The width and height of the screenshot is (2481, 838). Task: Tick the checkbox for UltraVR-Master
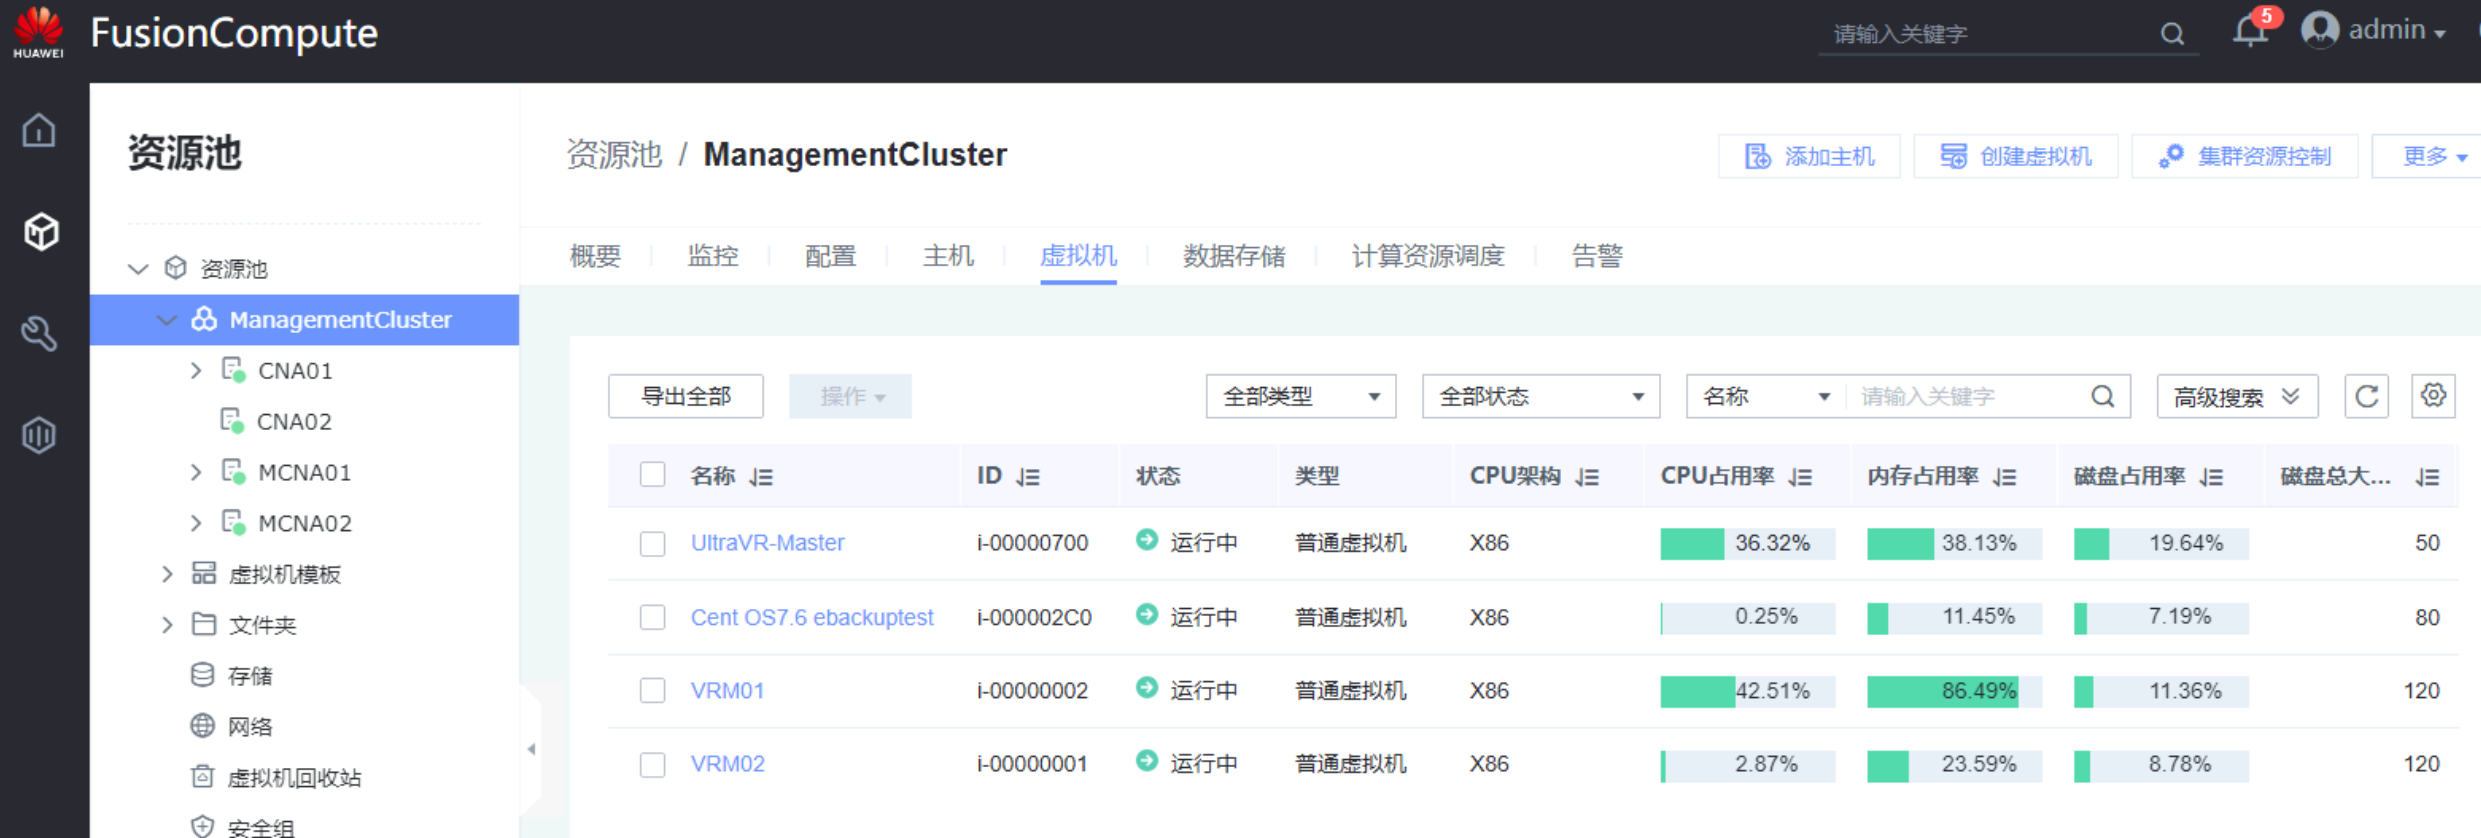(652, 543)
